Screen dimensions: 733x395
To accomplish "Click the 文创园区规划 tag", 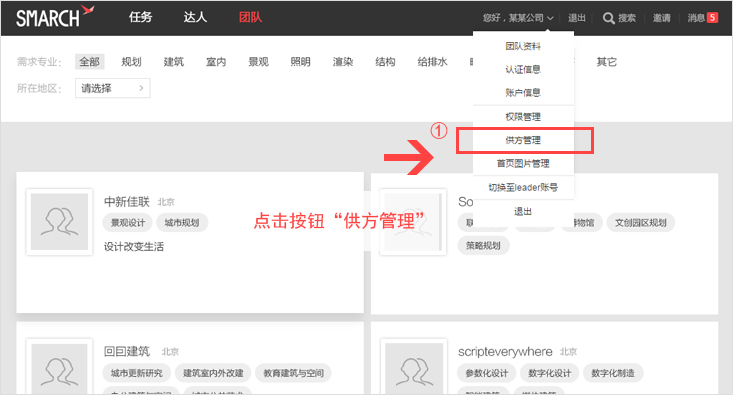I will click(x=640, y=223).
